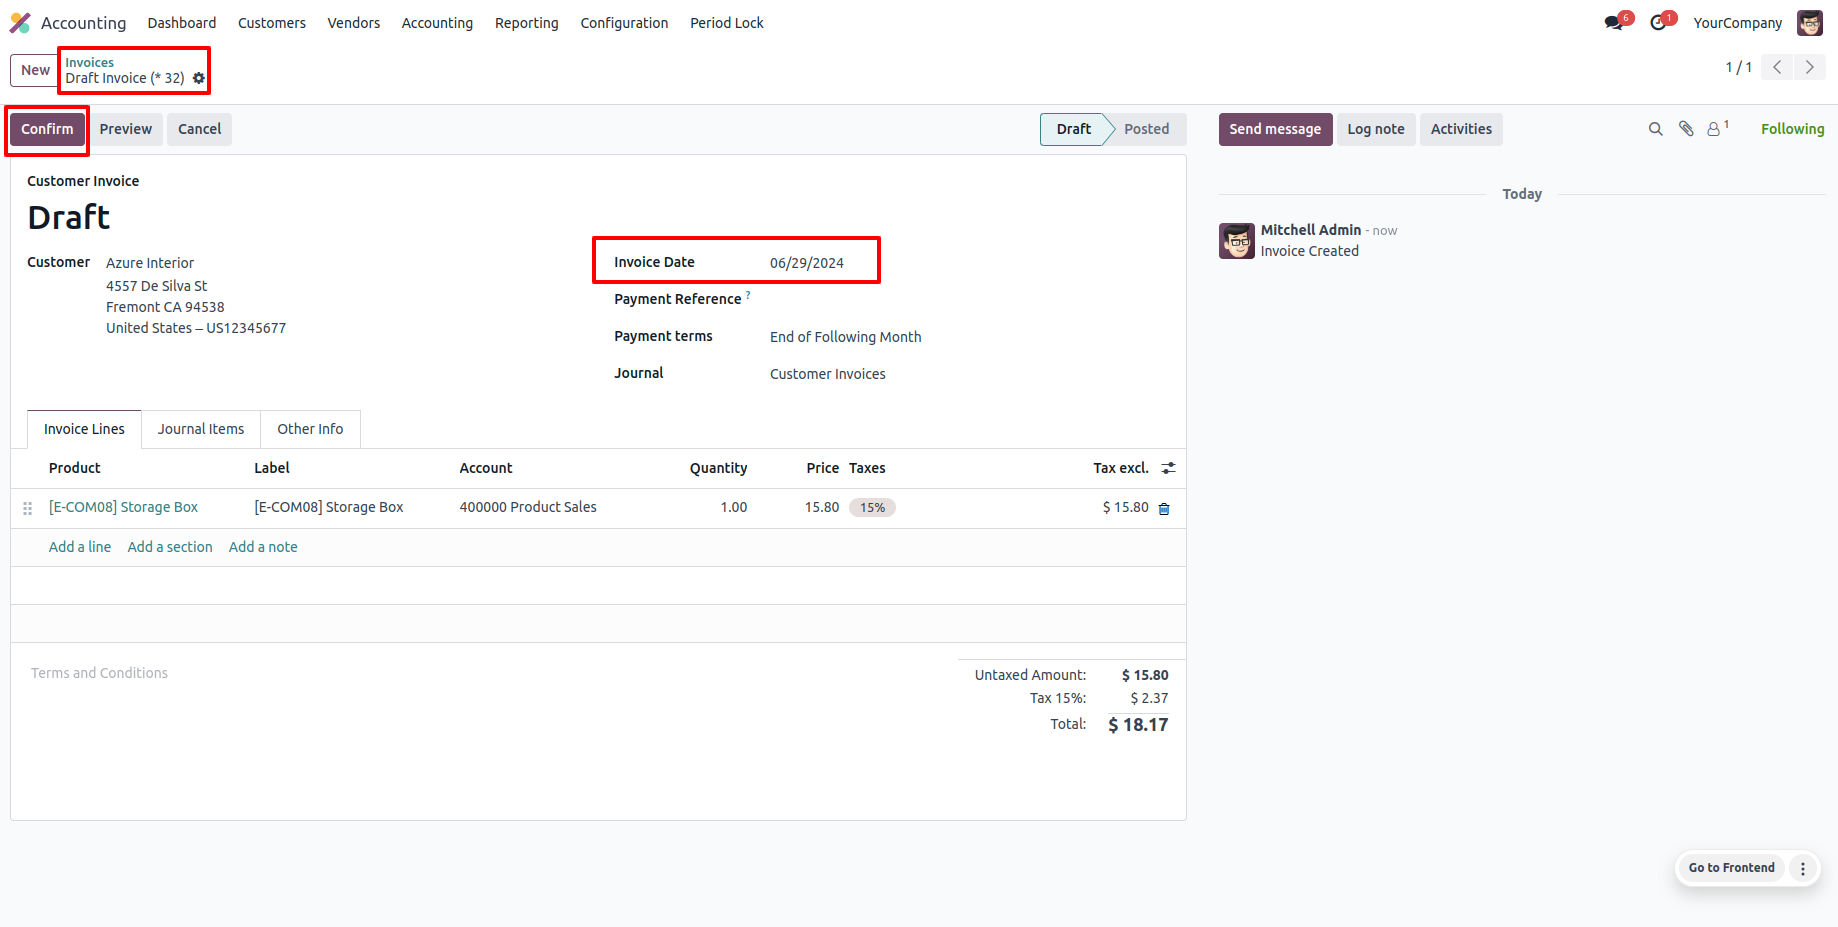The height and width of the screenshot is (927, 1838).
Task: Click the Log note button
Action: (1376, 129)
